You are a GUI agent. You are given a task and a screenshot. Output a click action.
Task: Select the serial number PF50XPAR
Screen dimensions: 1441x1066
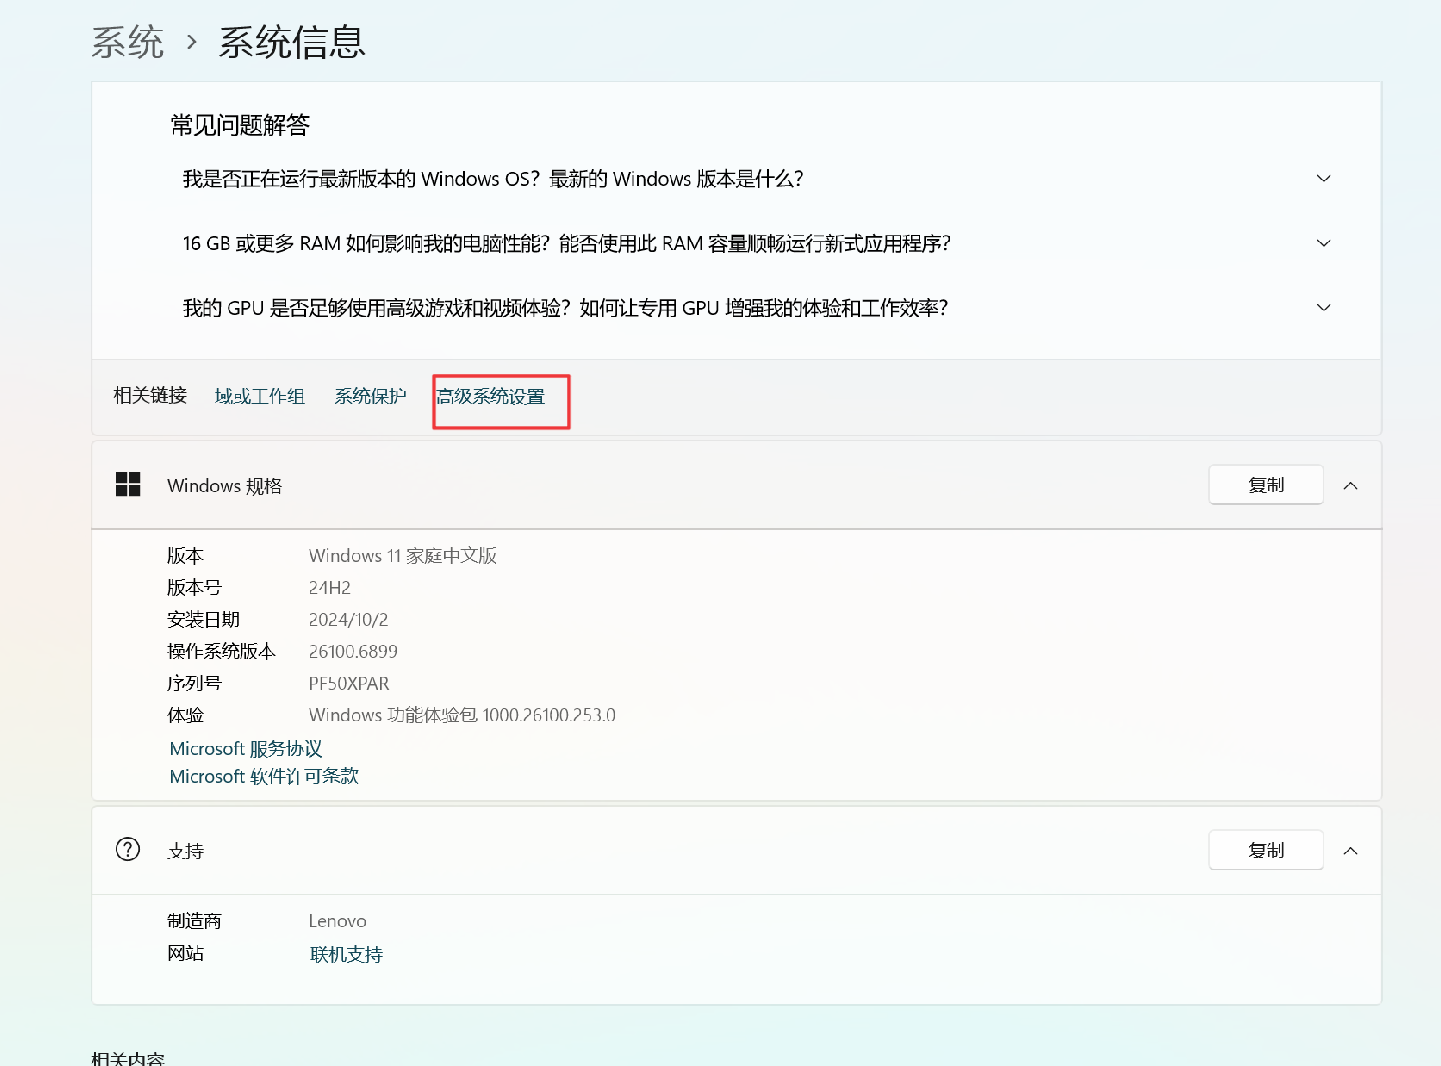click(349, 684)
